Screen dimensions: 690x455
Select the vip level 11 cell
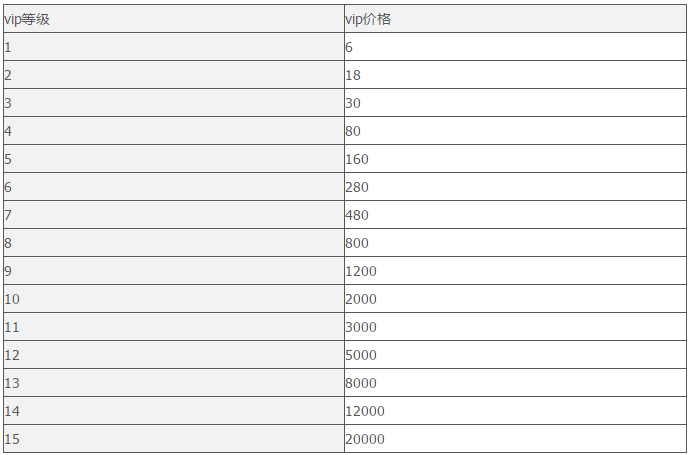[x=173, y=327]
